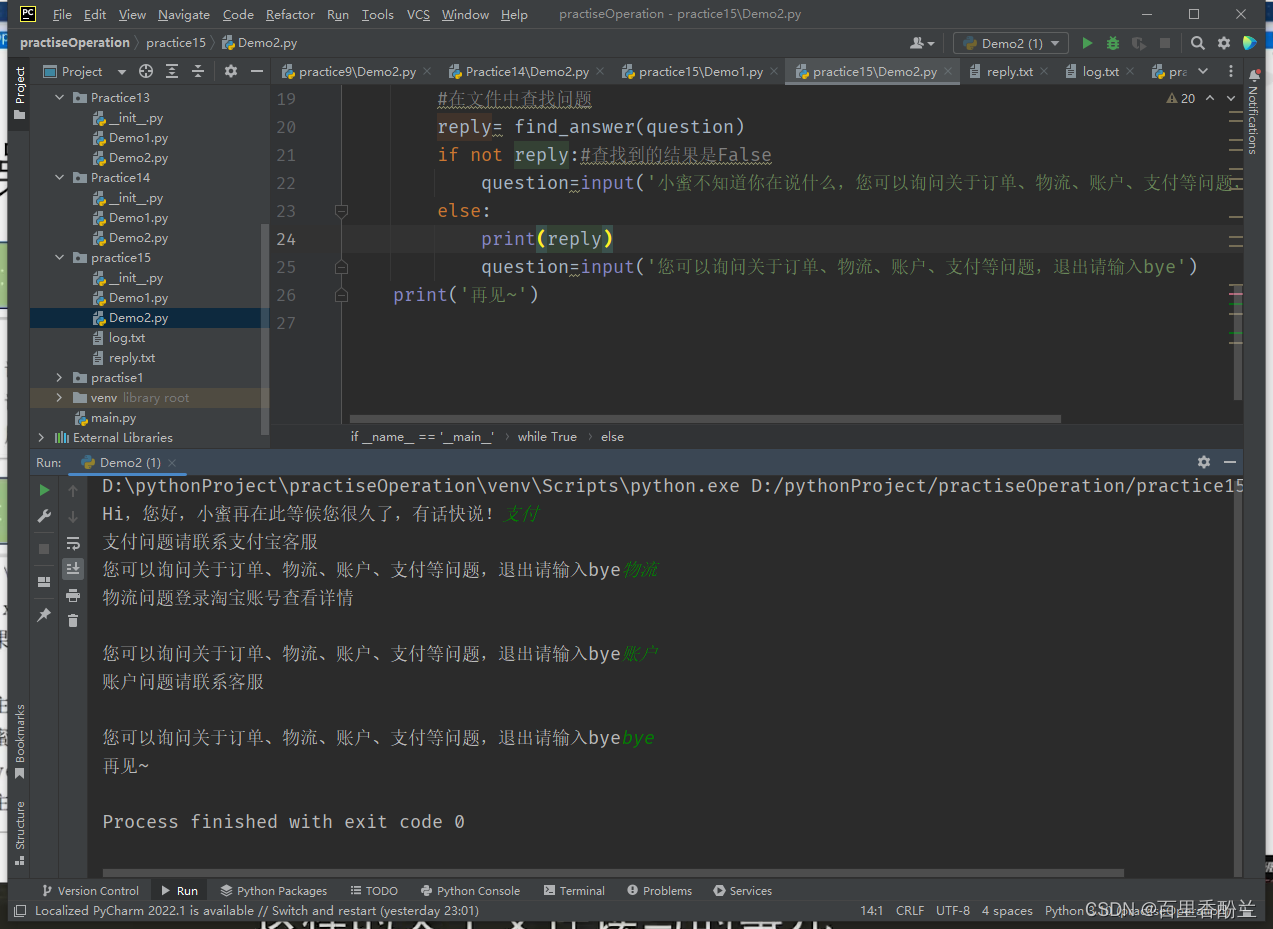The width and height of the screenshot is (1273, 929).
Task: Open the wrench icon in the Run panel
Action: coord(44,516)
